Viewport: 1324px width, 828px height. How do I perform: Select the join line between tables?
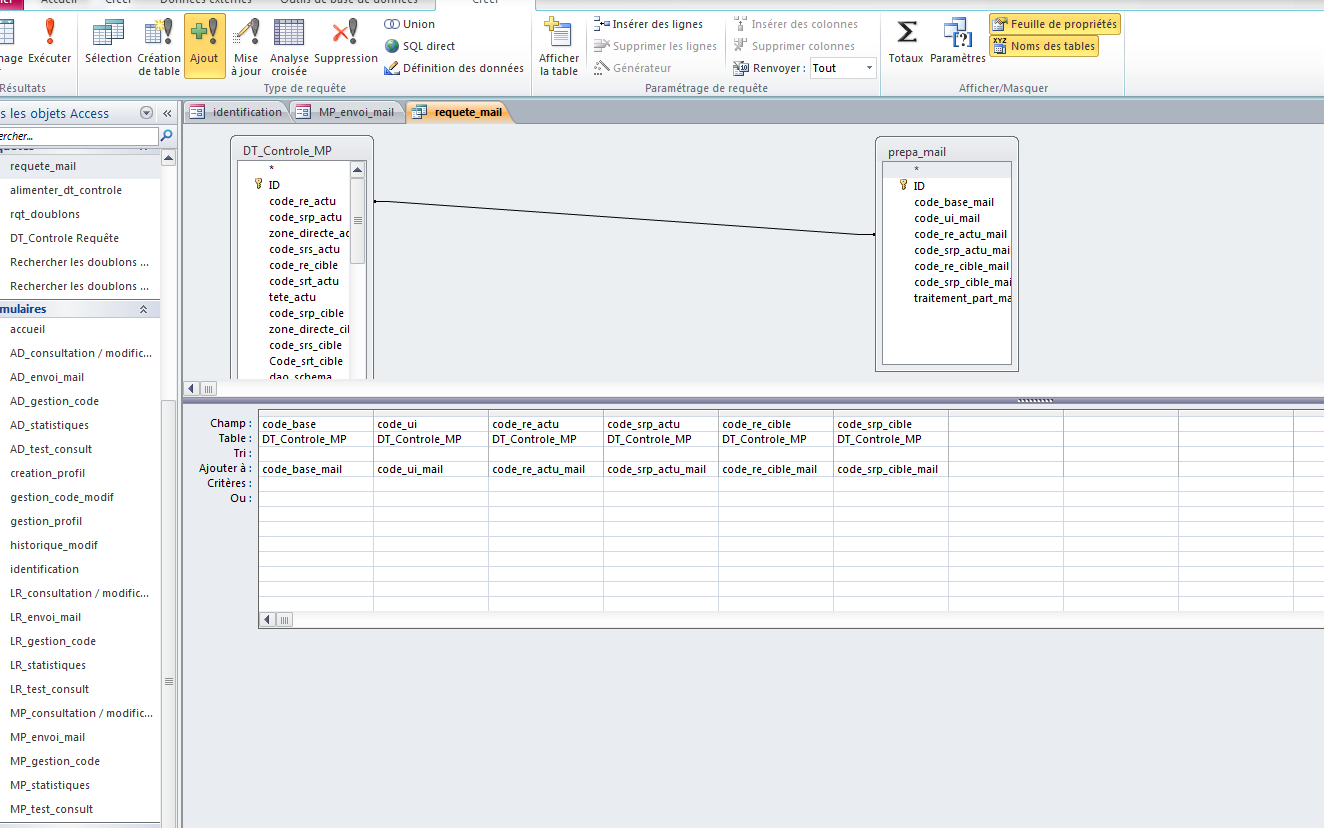(625, 218)
